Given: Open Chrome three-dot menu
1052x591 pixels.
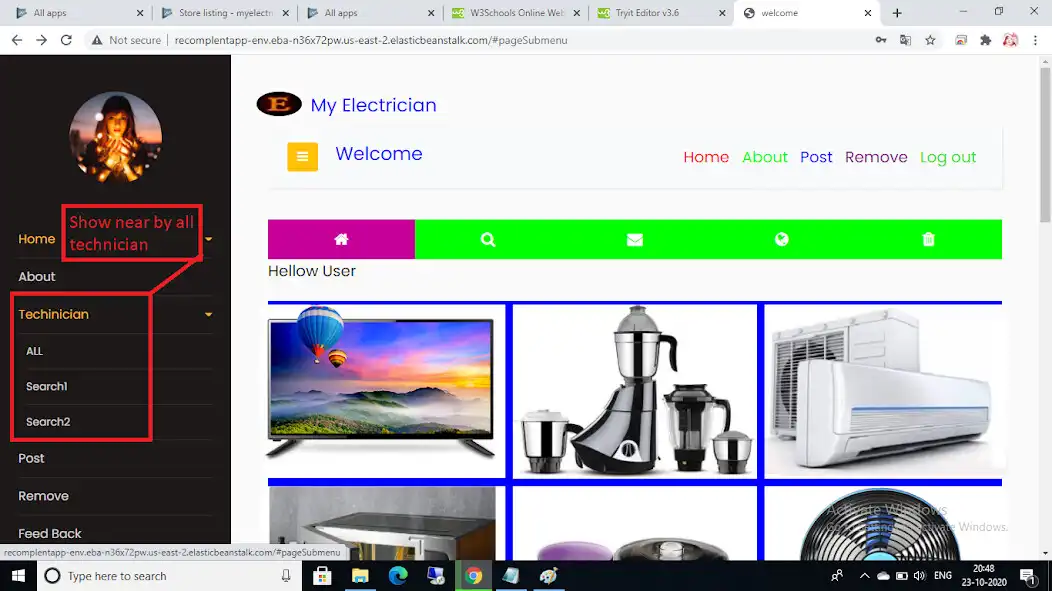Looking at the screenshot, I should 1035,40.
